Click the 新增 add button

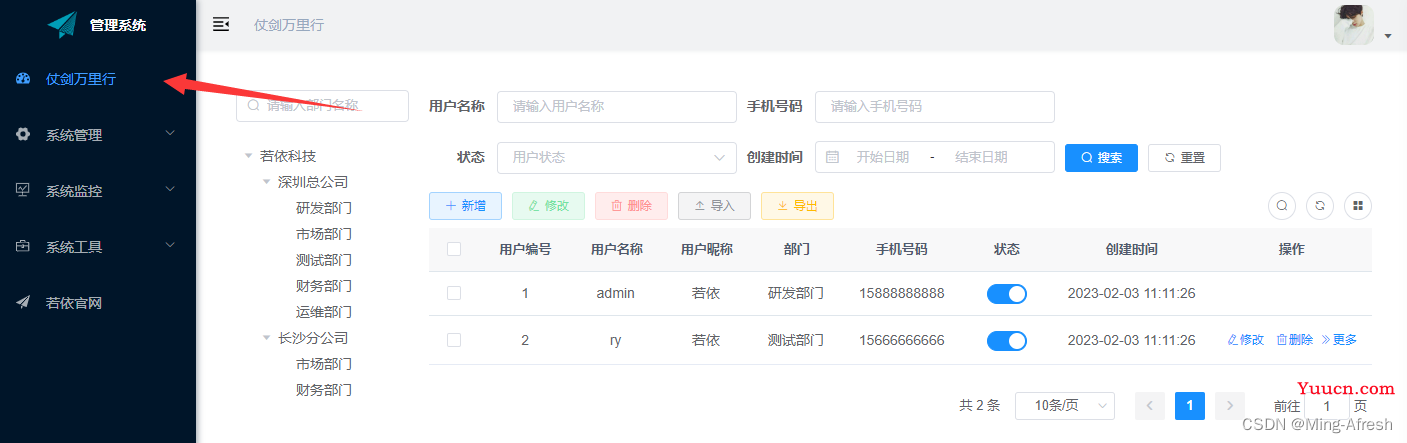point(465,206)
